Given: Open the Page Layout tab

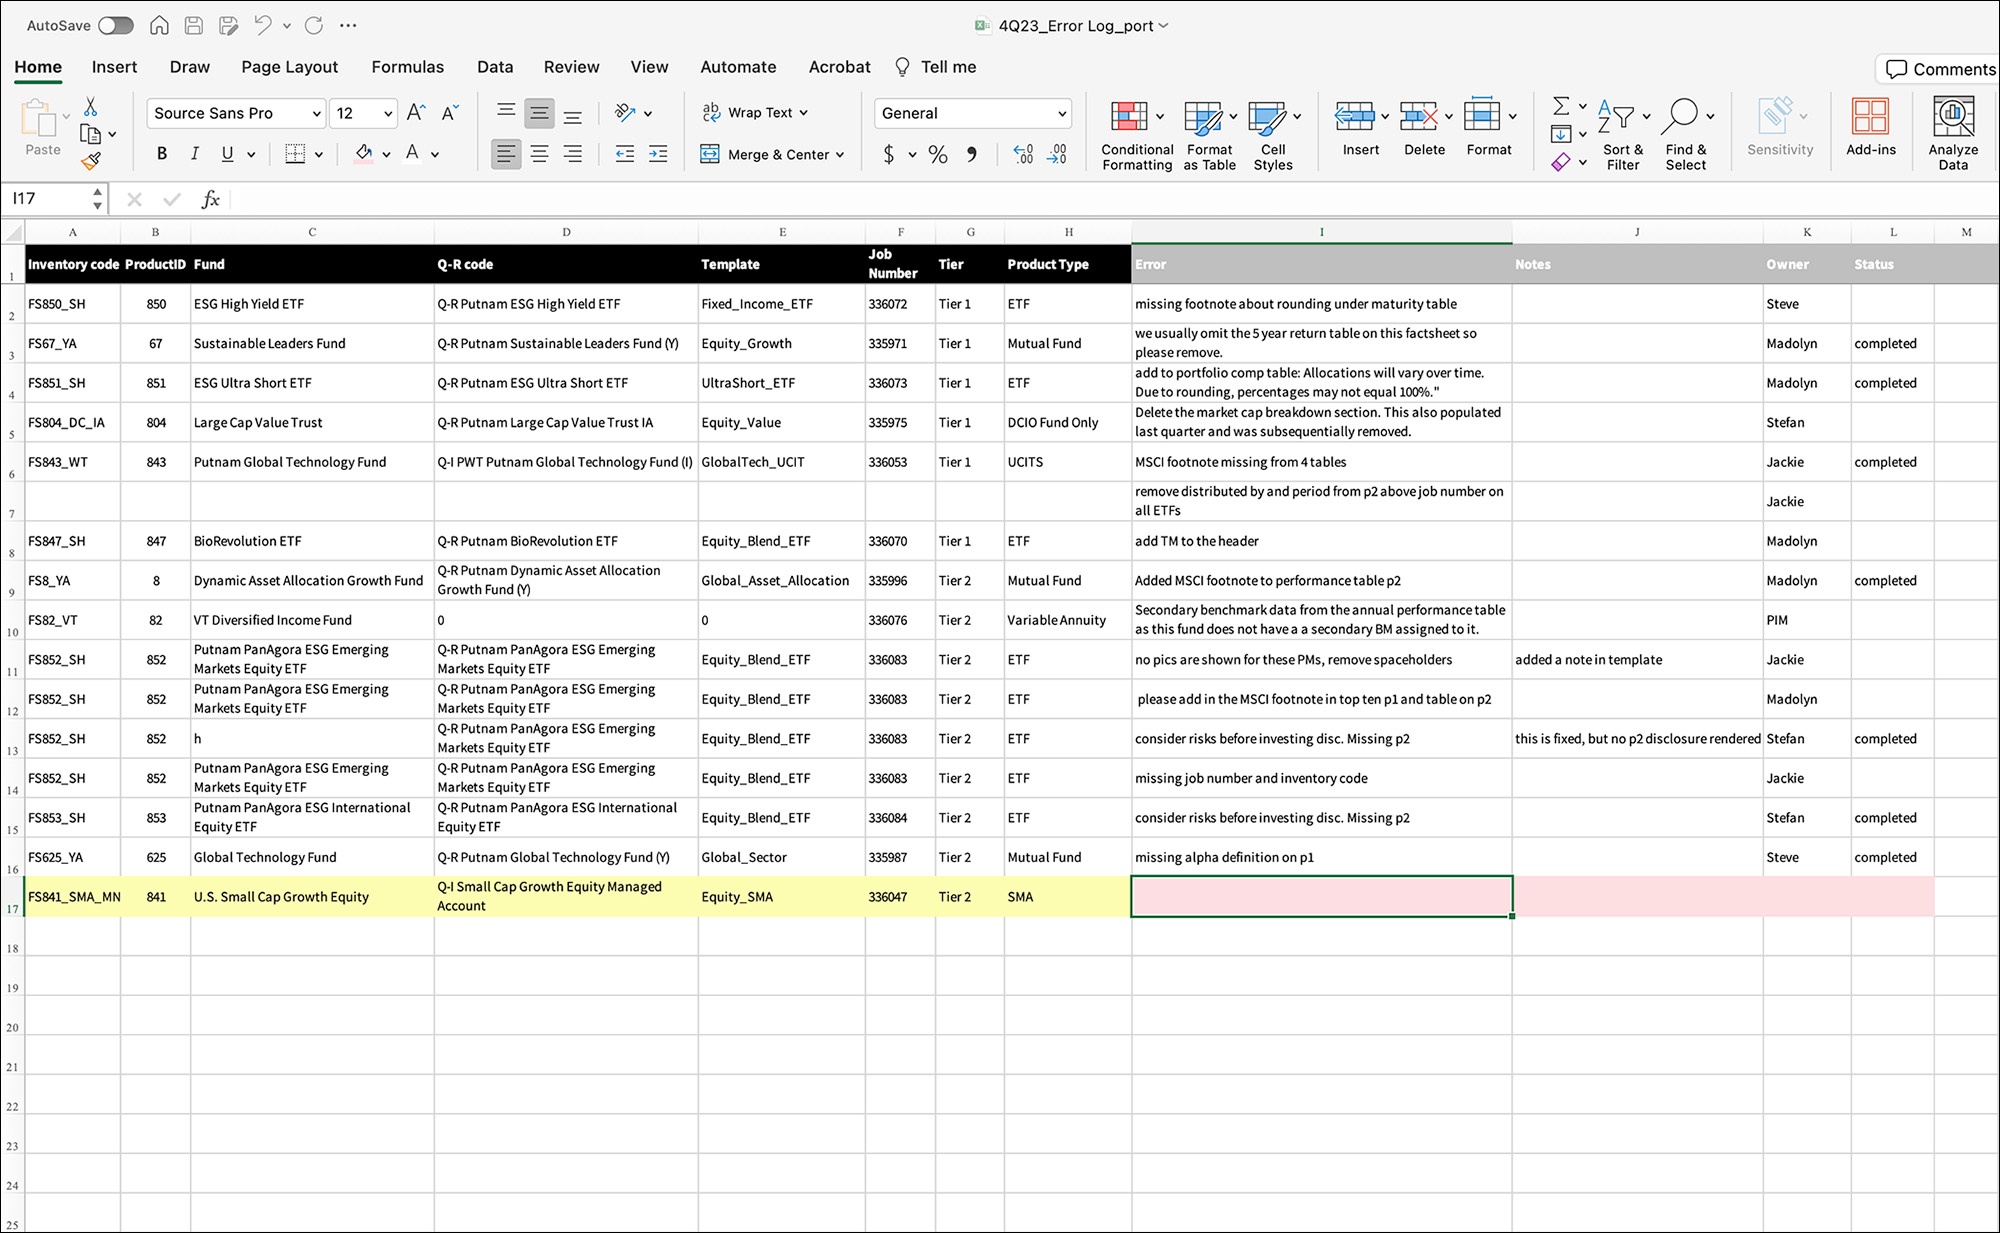Looking at the screenshot, I should [x=289, y=67].
